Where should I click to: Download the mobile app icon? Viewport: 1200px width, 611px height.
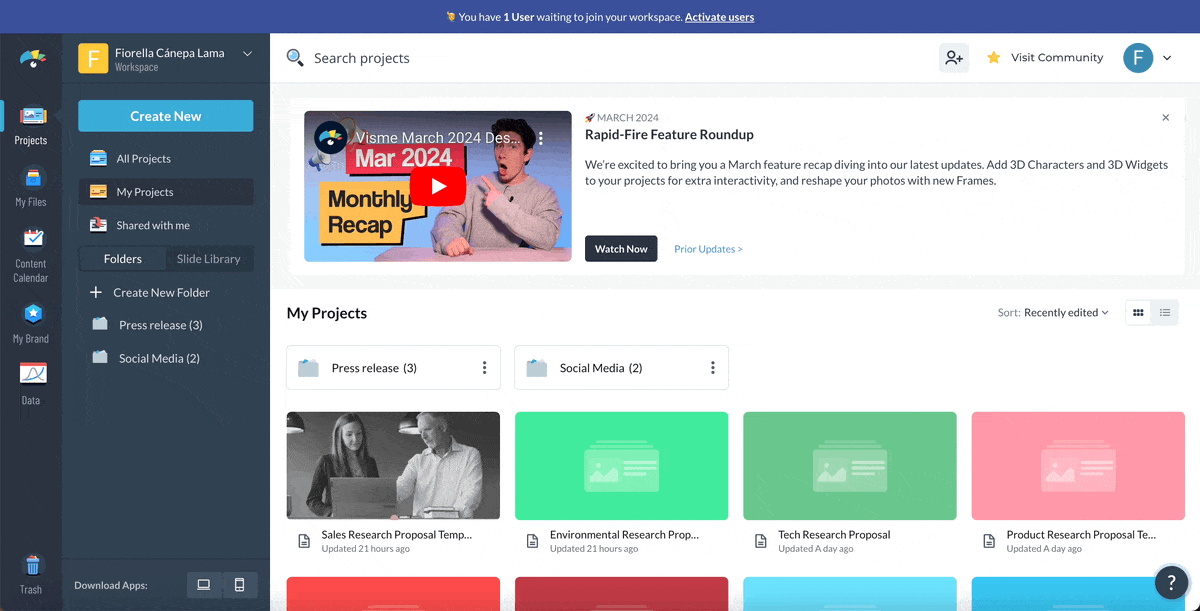(x=239, y=585)
